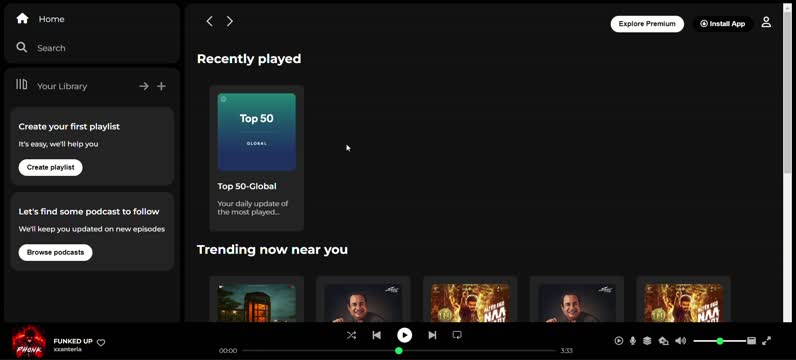Click the Create playlist button
The image size is (796, 360).
click(50, 168)
